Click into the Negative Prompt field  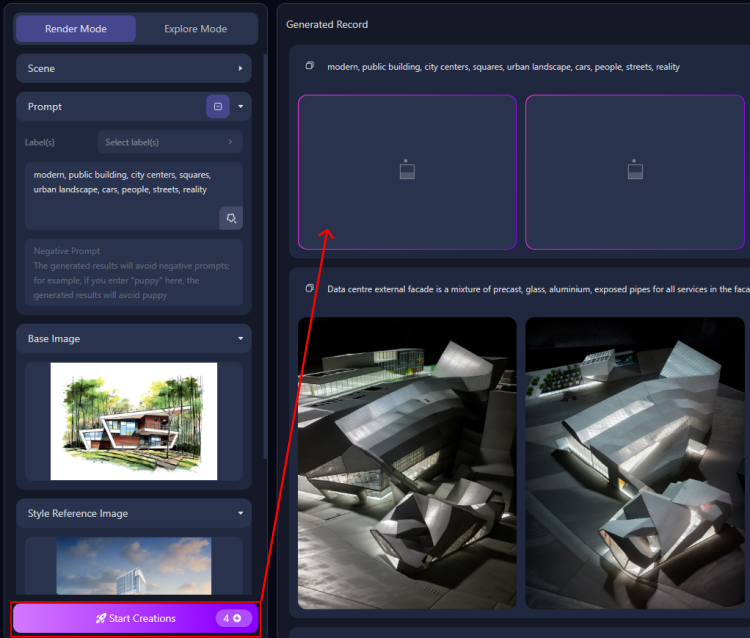click(x=133, y=272)
